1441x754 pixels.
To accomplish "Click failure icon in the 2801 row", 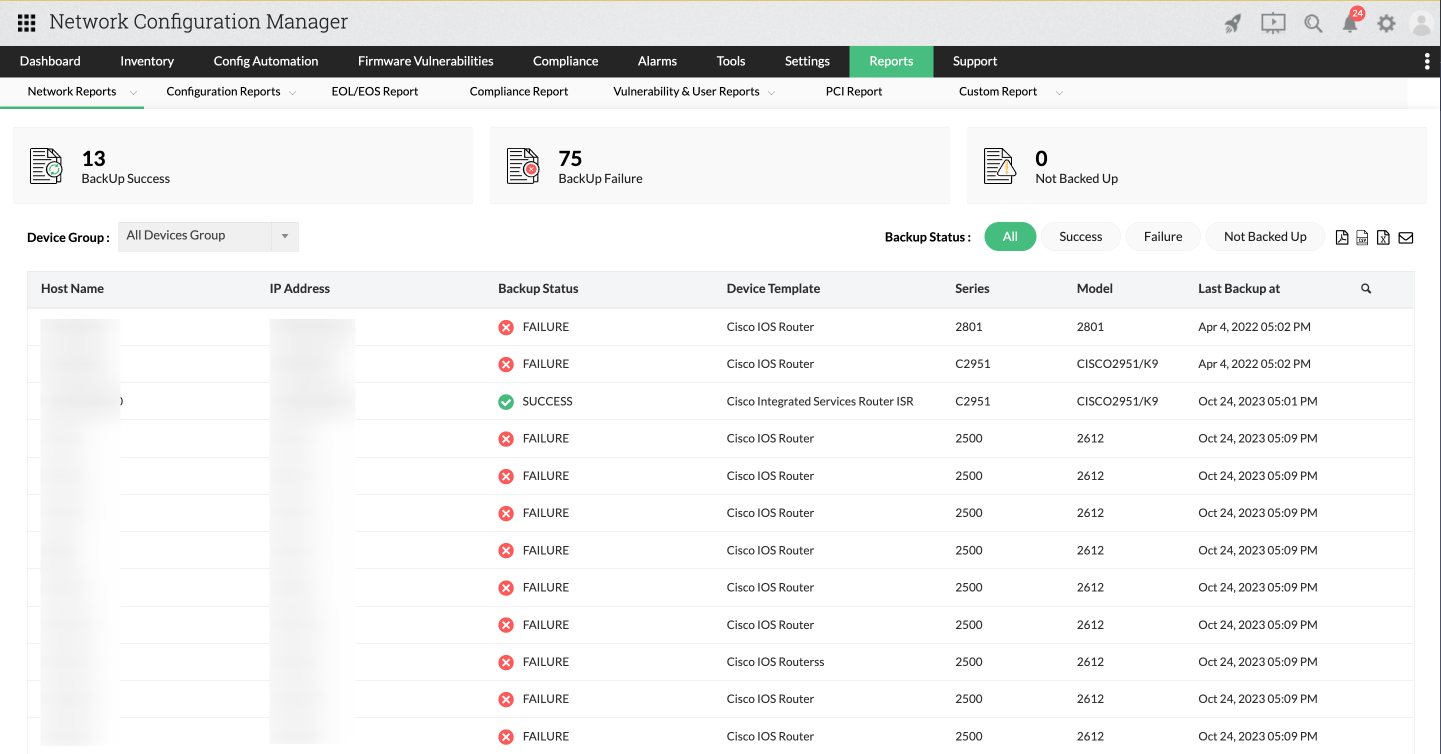I will coord(506,327).
